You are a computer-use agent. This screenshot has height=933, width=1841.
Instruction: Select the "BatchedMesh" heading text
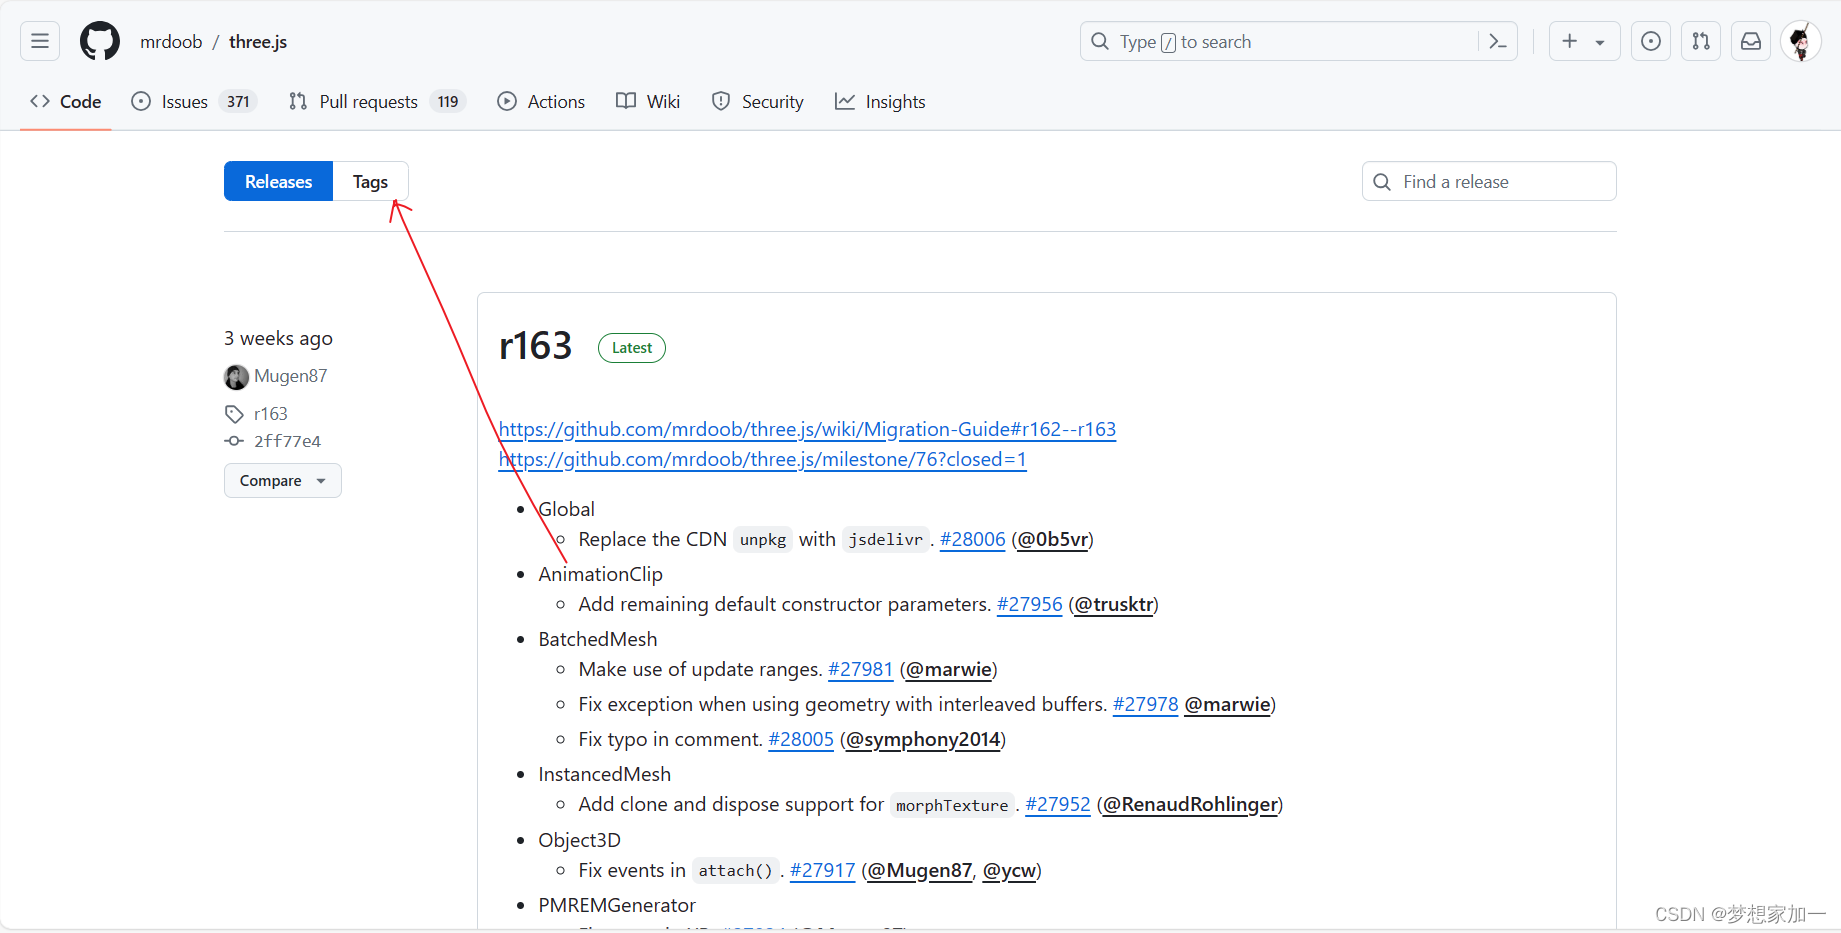point(597,639)
